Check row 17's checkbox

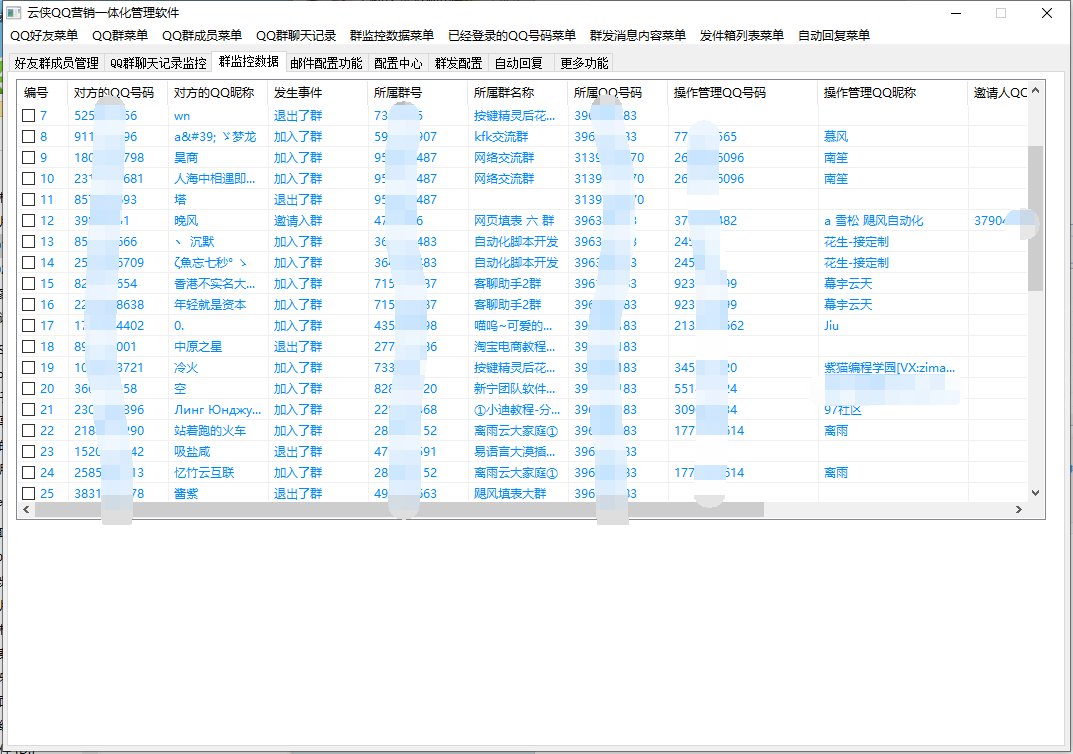coord(28,326)
